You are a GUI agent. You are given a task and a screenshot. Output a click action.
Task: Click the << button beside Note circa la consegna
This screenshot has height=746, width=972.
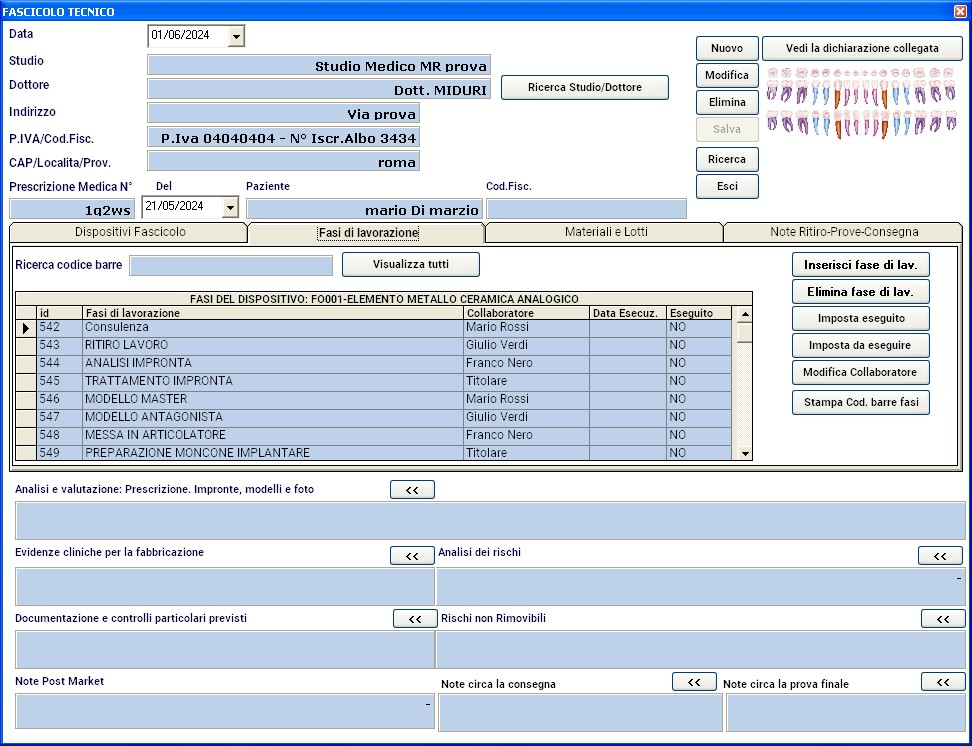coord(694,682)
